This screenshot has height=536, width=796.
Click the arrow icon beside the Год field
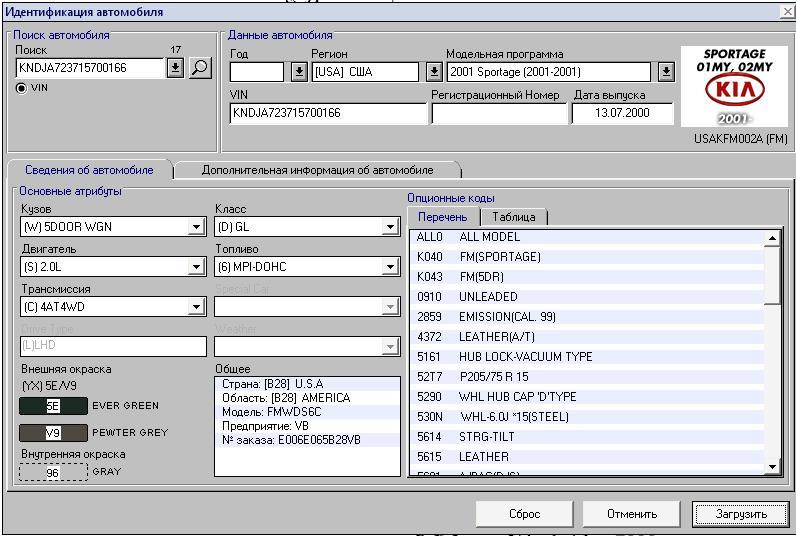pos(298,72)
